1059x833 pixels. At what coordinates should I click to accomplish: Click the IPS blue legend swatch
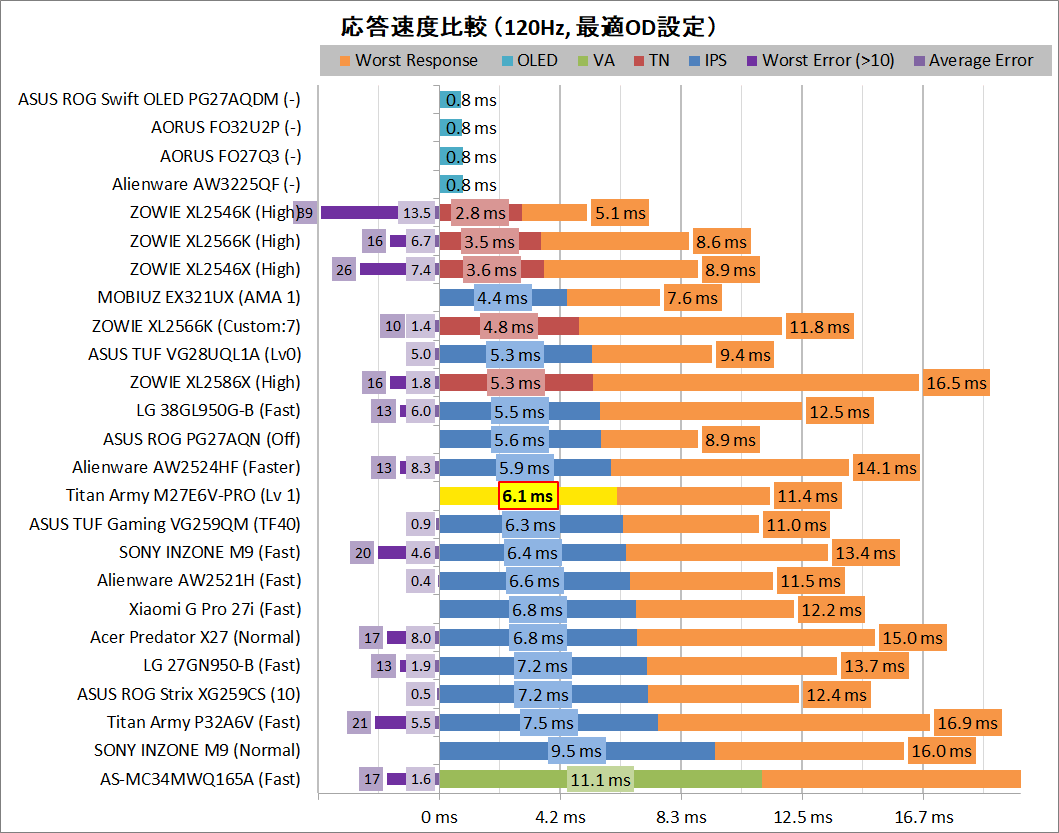tap(694, 61)
